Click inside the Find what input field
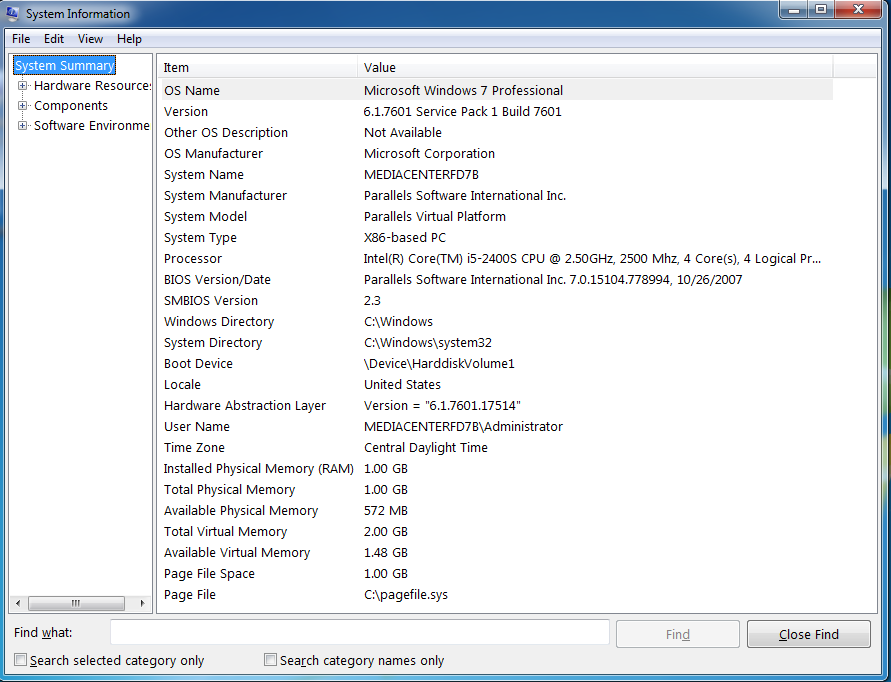The width and height of the screenshot is (891, 682). [360, 632]
